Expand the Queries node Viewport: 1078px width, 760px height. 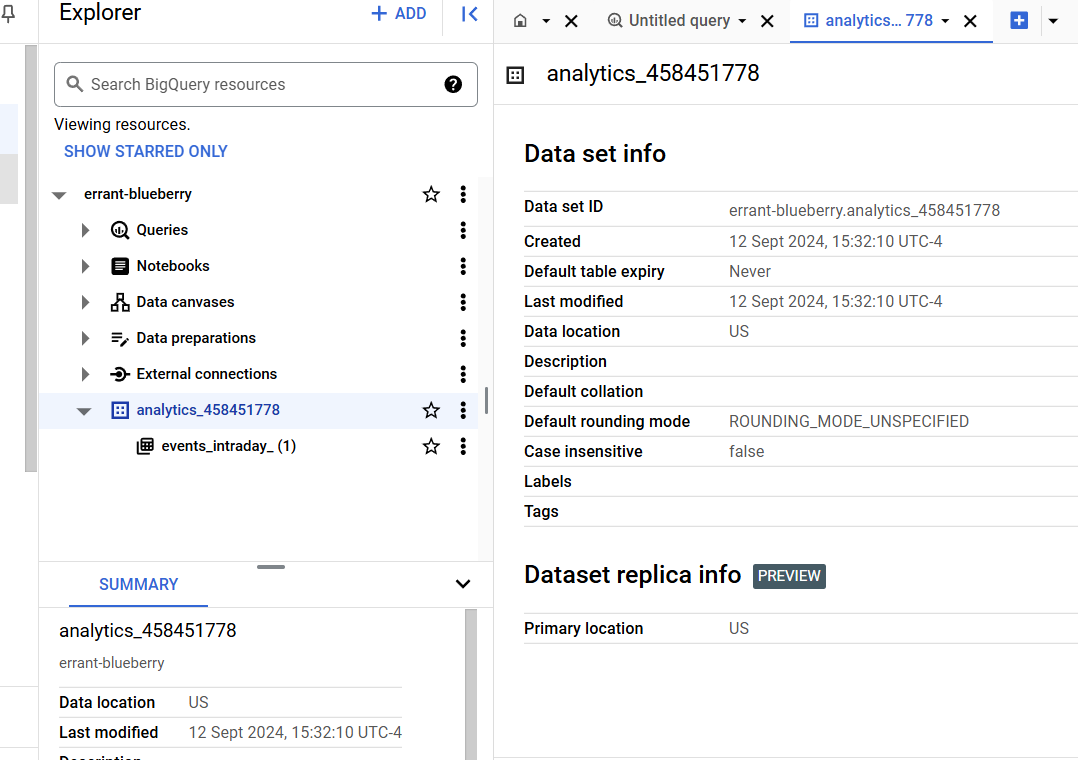click(x=85, y=230)
